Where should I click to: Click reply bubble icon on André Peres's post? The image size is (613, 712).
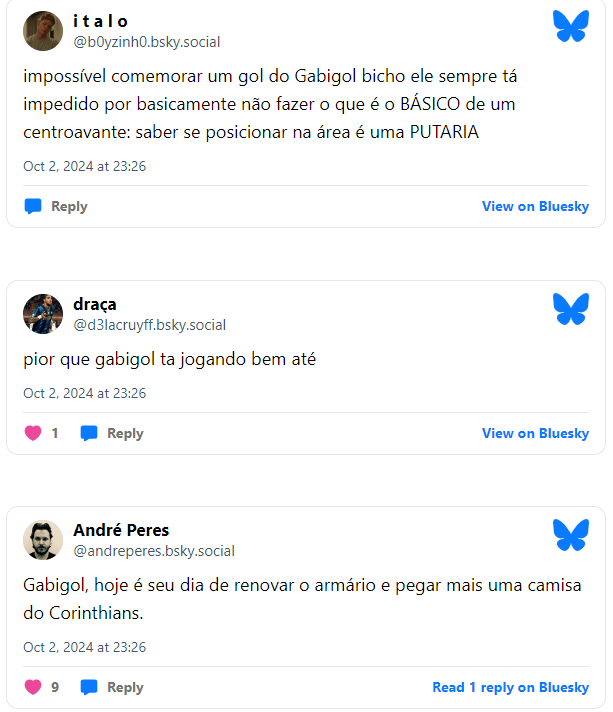[89, 687]
